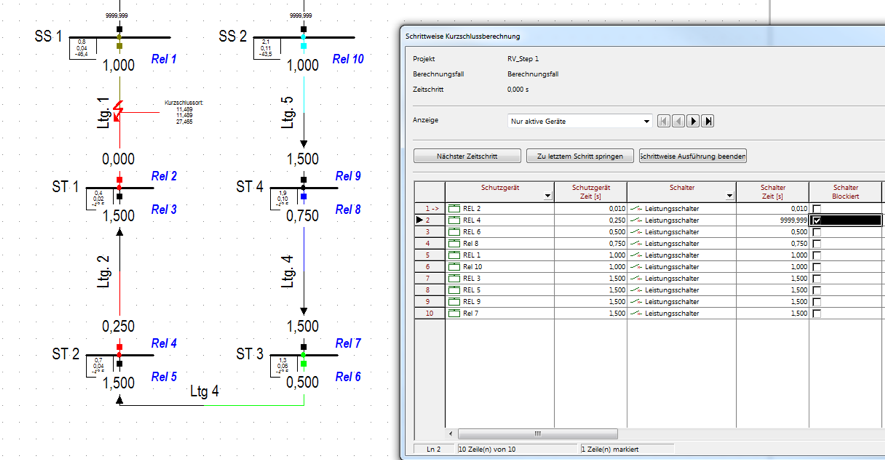Click the REL 2 protection device icon

click(454, 208)
